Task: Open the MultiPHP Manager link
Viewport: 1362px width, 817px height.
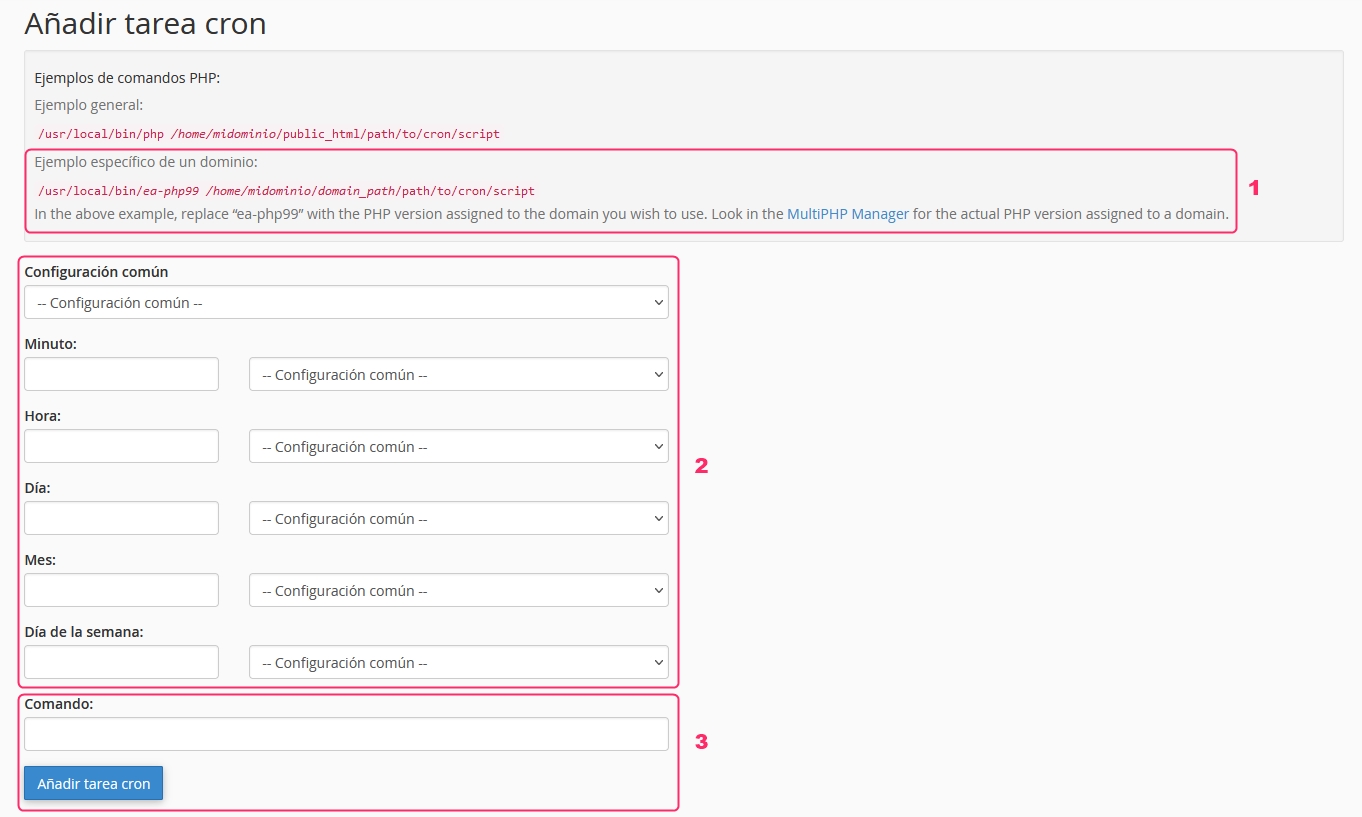Action: tap(847, 214)
